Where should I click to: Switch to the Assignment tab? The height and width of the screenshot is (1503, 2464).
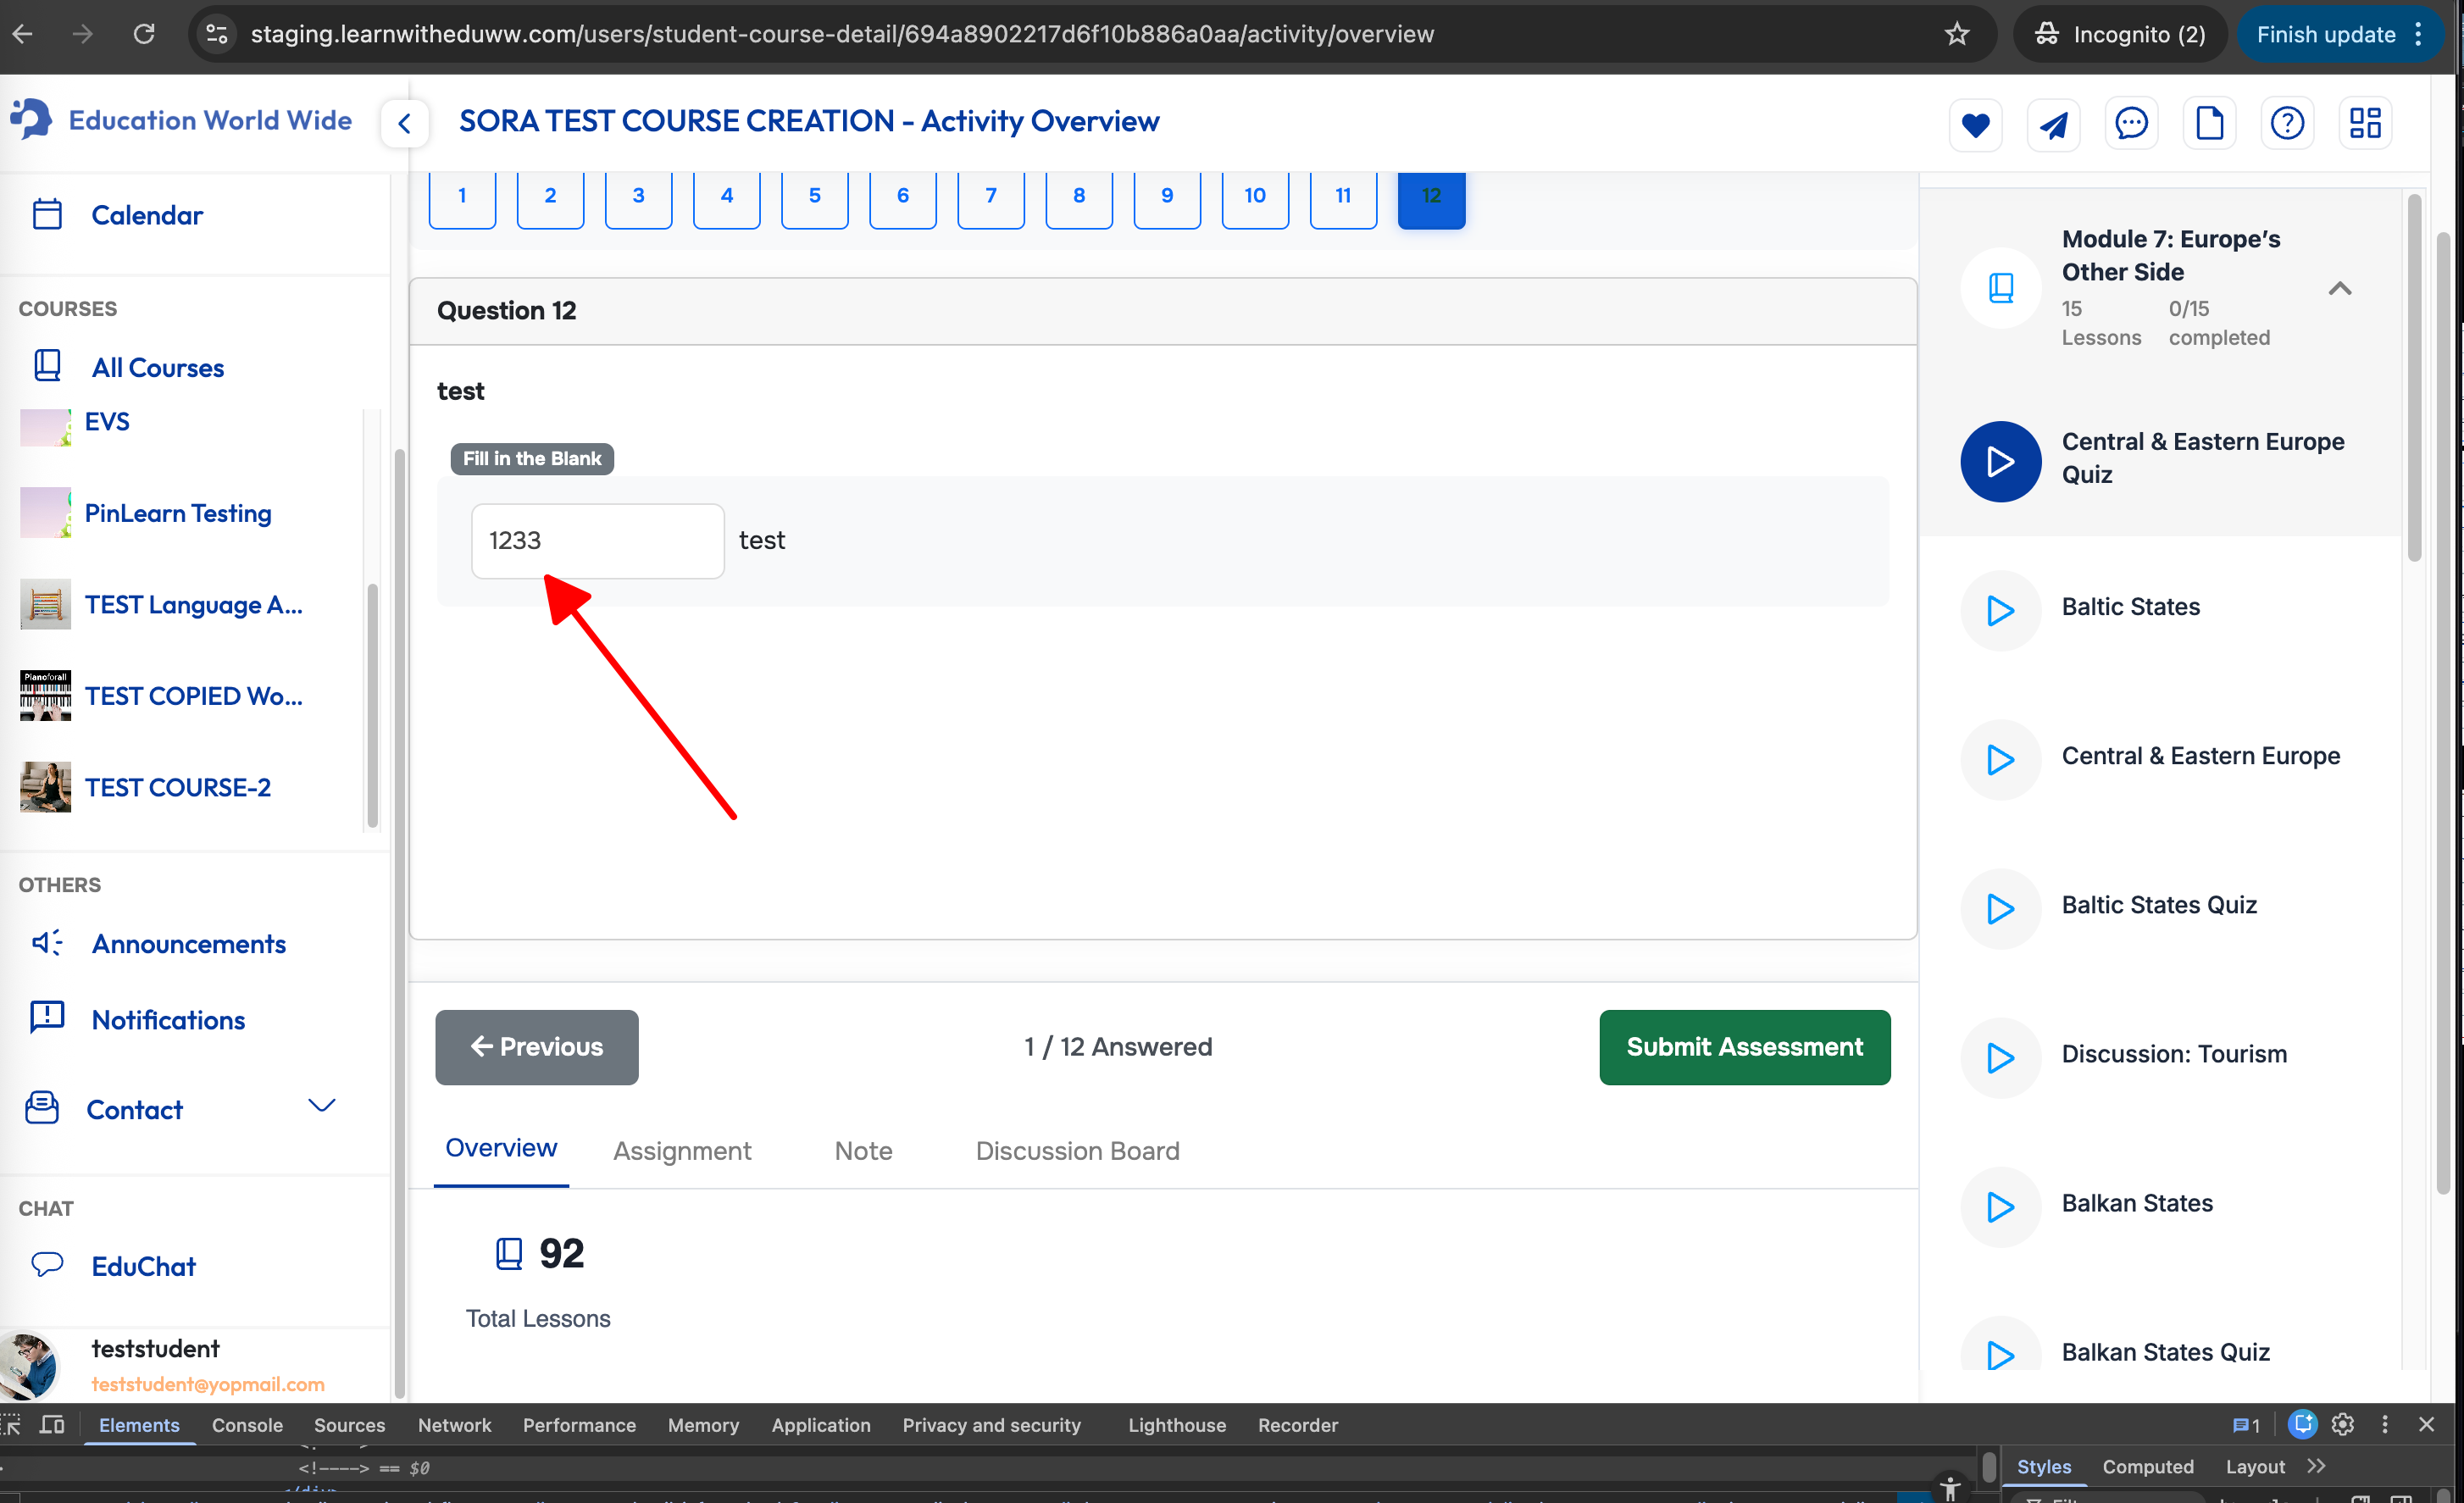(682, 1150)
